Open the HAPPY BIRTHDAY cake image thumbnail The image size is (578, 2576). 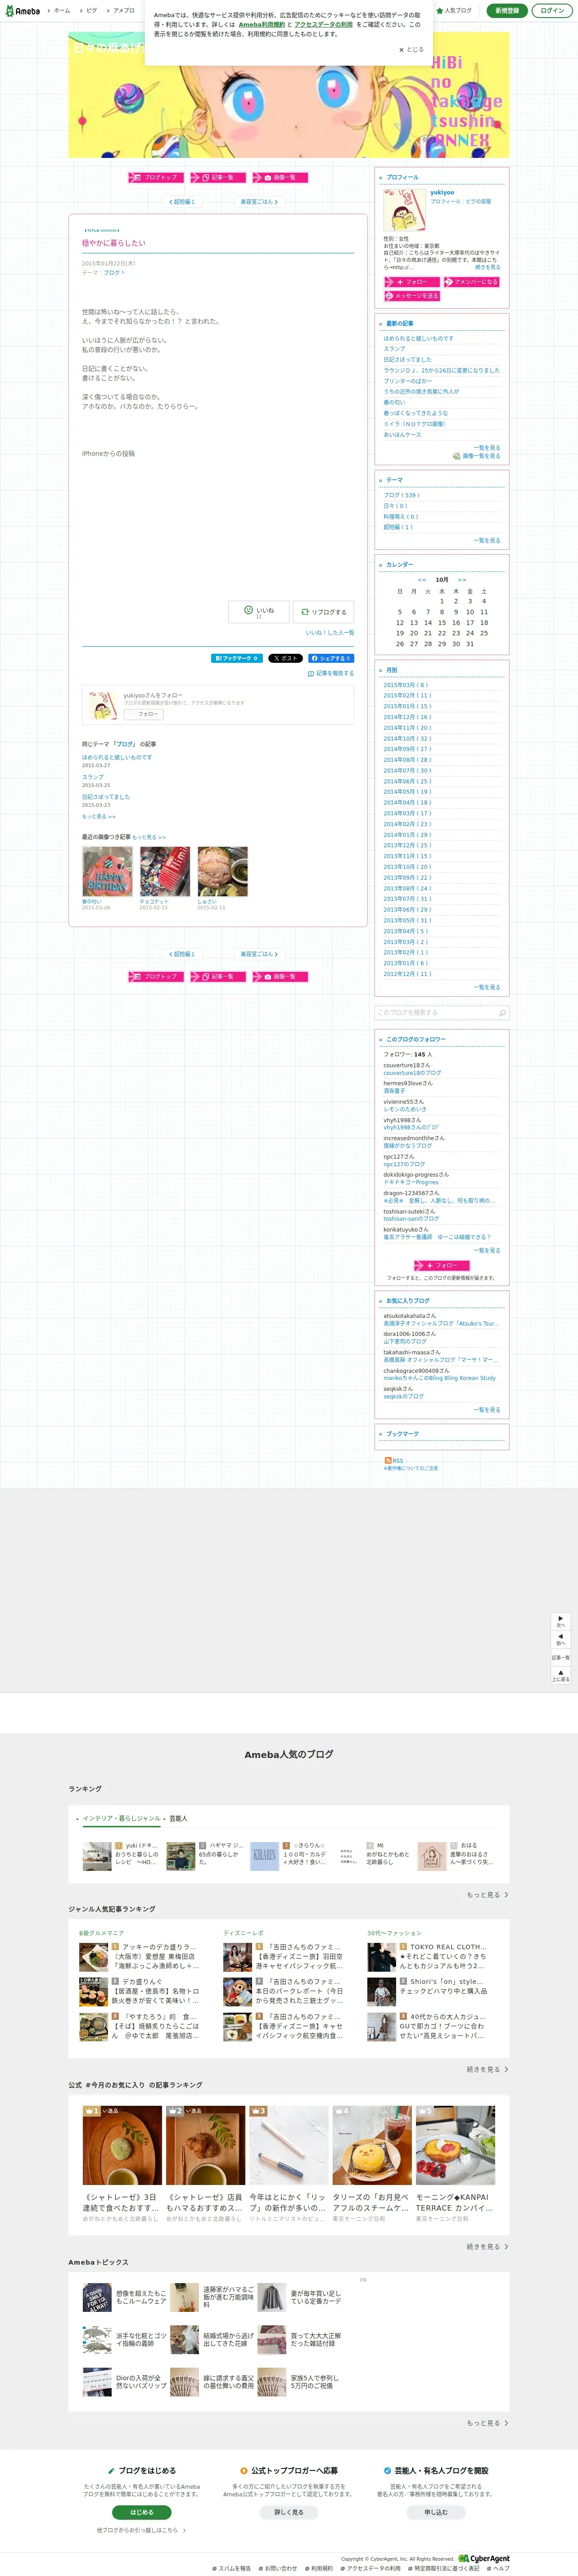pos(107,872)
